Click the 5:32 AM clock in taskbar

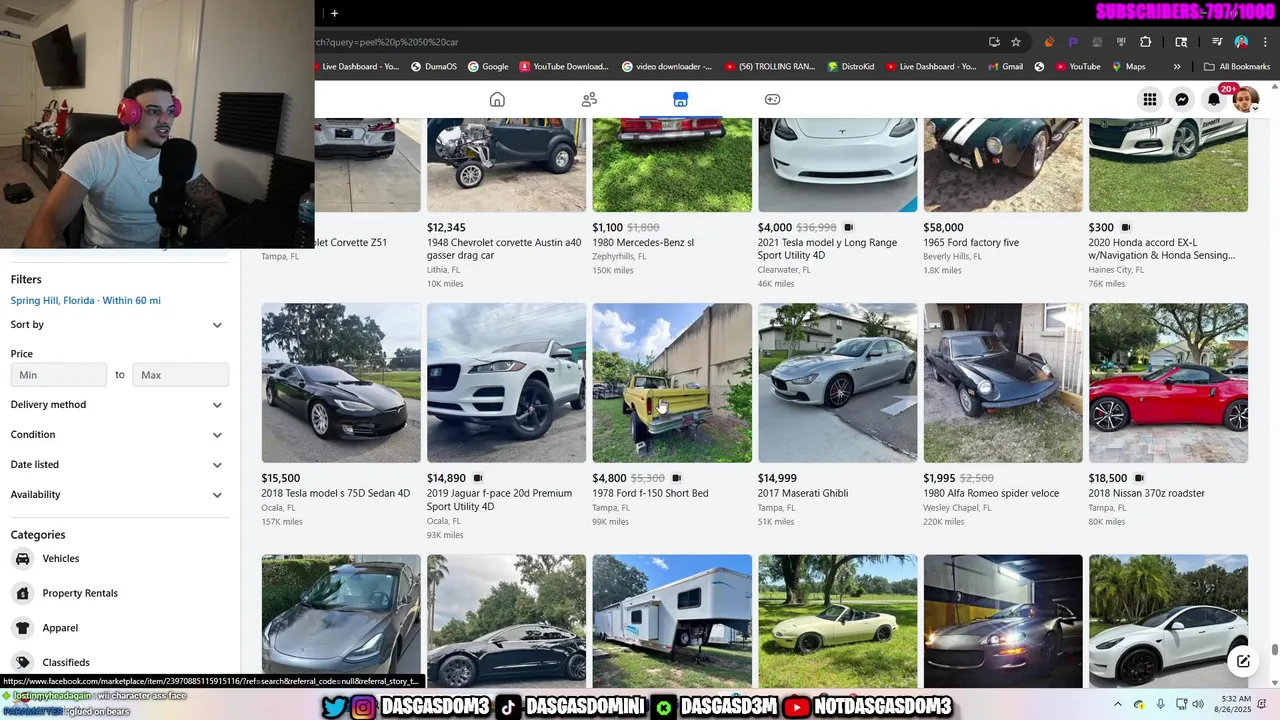point(1238,699)
